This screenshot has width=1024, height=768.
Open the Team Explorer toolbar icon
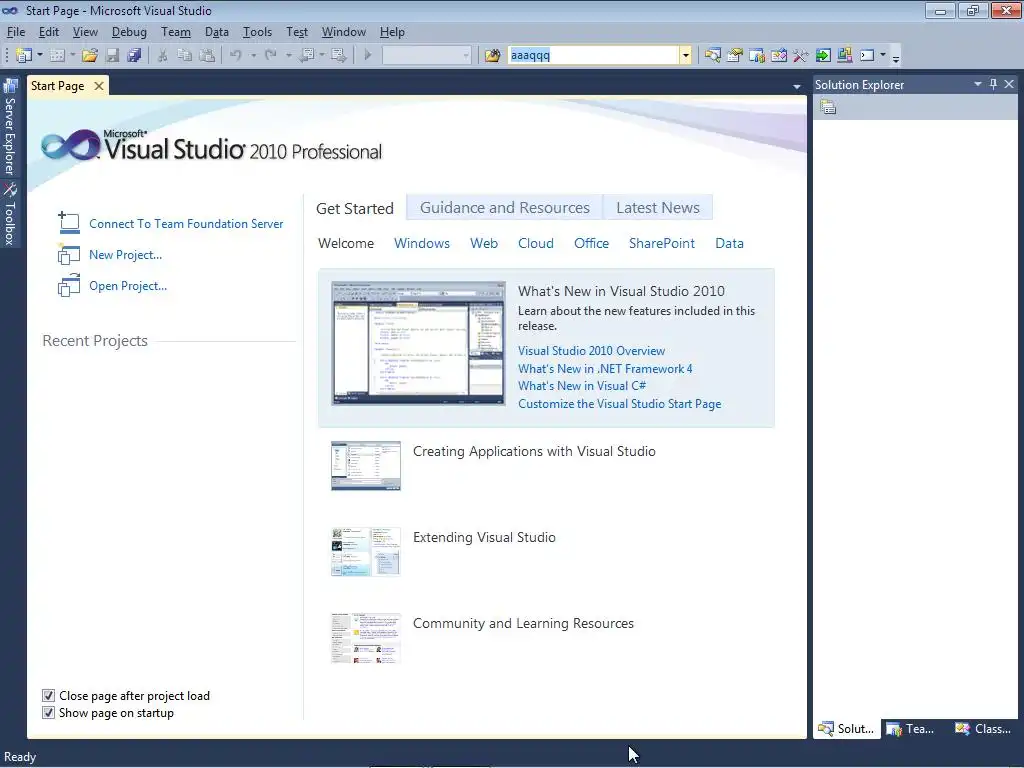(x=757, y=56)
